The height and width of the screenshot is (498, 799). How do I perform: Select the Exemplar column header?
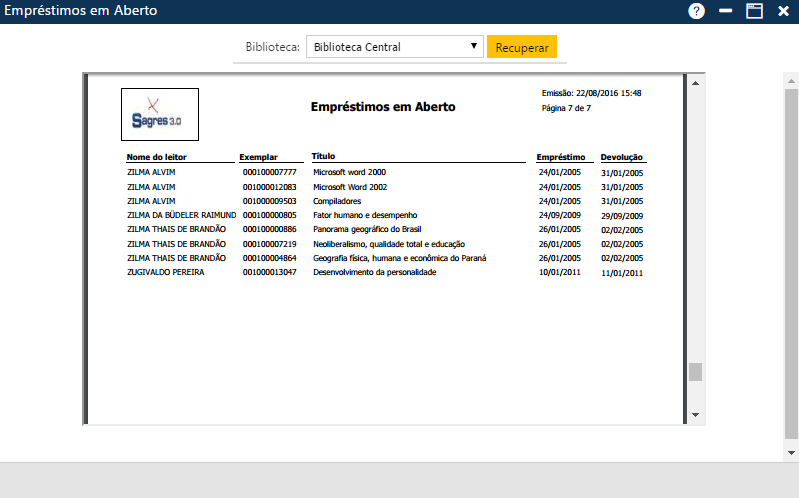coord(257,157)
